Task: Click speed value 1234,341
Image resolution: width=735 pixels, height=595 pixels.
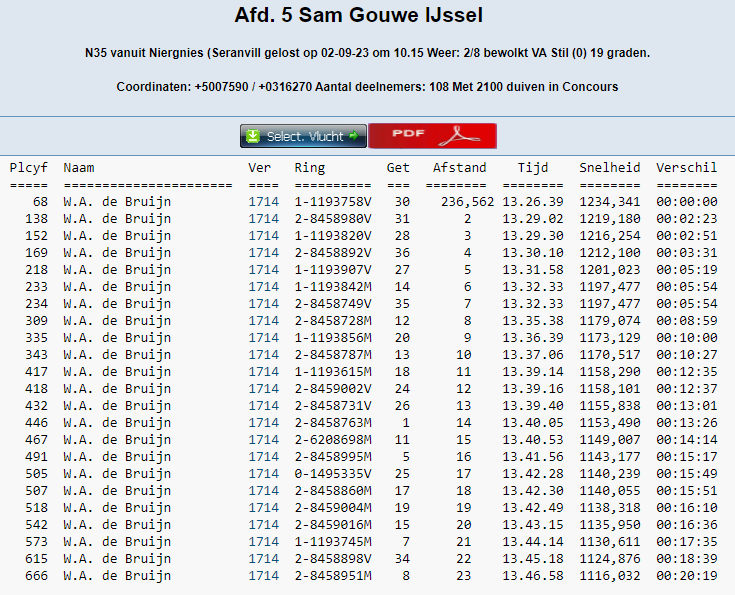Action: [x=609, y=202]
